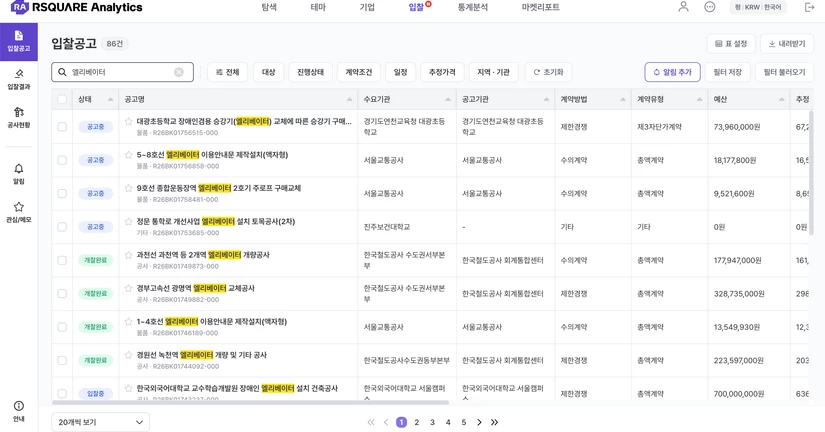This screenshot has width=825, height=432.
Task: Star the 대광초등학교 승강기 notice
Action: click(128, 121)
